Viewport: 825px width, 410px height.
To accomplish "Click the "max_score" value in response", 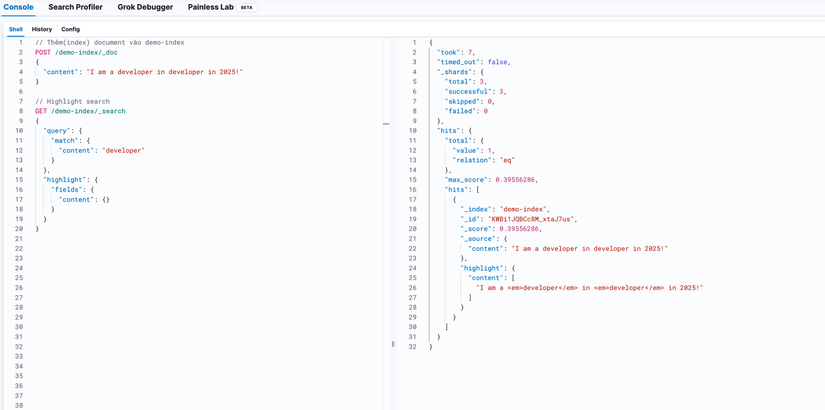I will point(516,179).
